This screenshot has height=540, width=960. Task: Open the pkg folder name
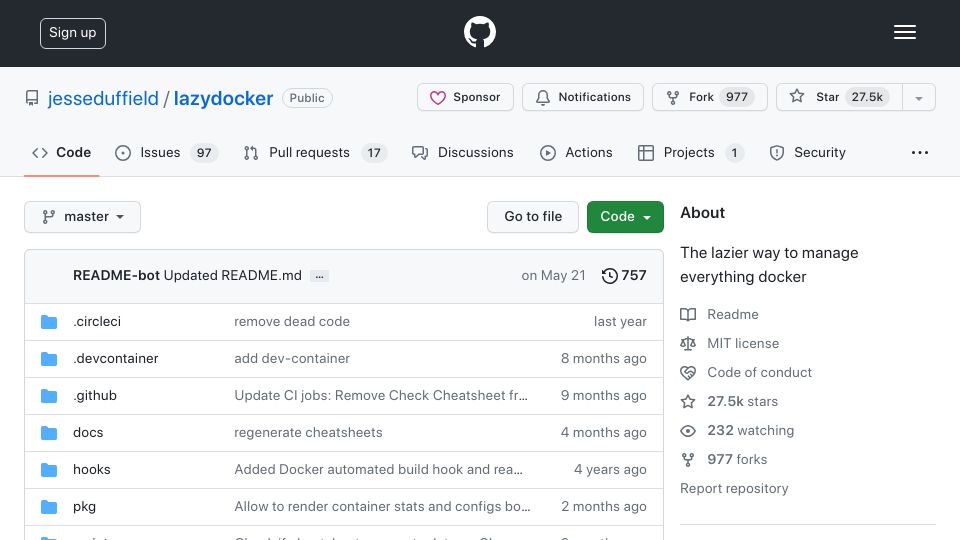(84, 507)
